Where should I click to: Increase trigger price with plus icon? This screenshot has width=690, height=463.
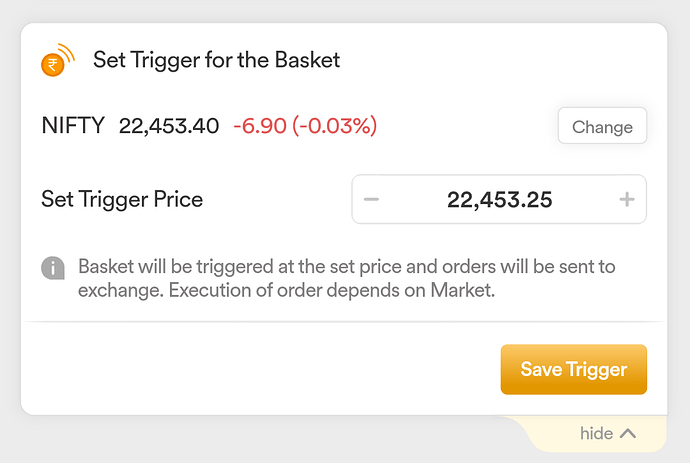pyautogui.click(x=627, y=199)
